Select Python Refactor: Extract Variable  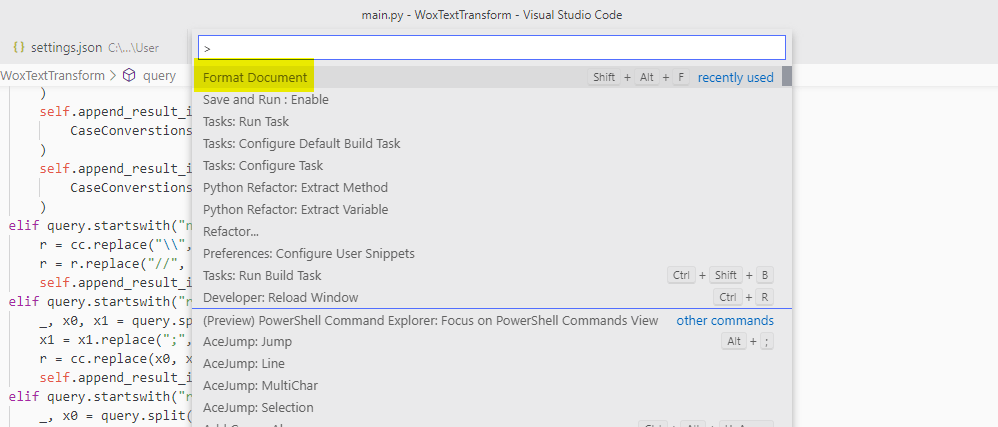point(295,209)
